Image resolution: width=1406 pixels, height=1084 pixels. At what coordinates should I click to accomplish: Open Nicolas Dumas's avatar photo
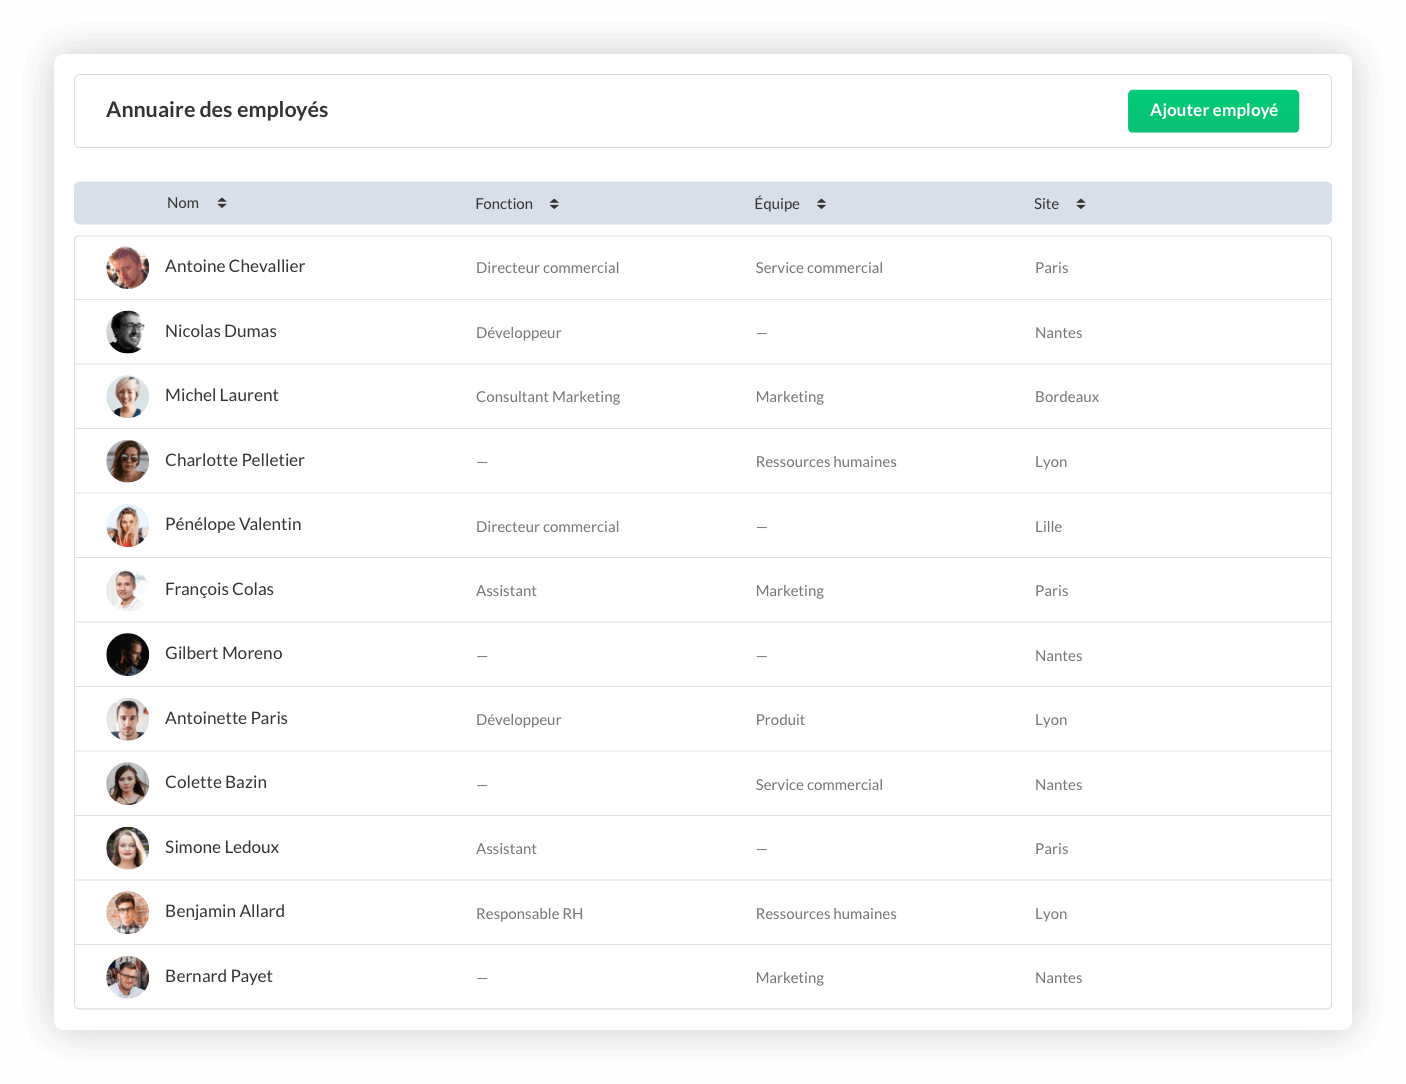pos(128,332)
